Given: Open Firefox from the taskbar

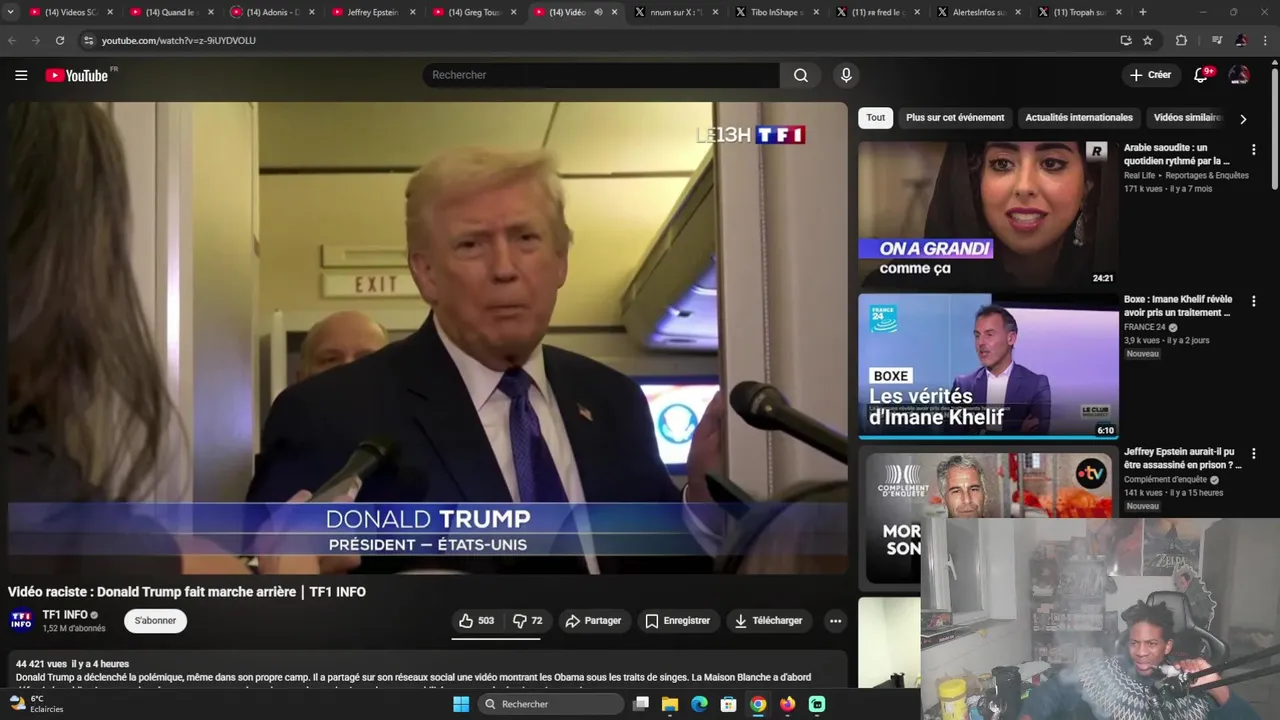Looking at the screenshot, I should click(788, 704).
